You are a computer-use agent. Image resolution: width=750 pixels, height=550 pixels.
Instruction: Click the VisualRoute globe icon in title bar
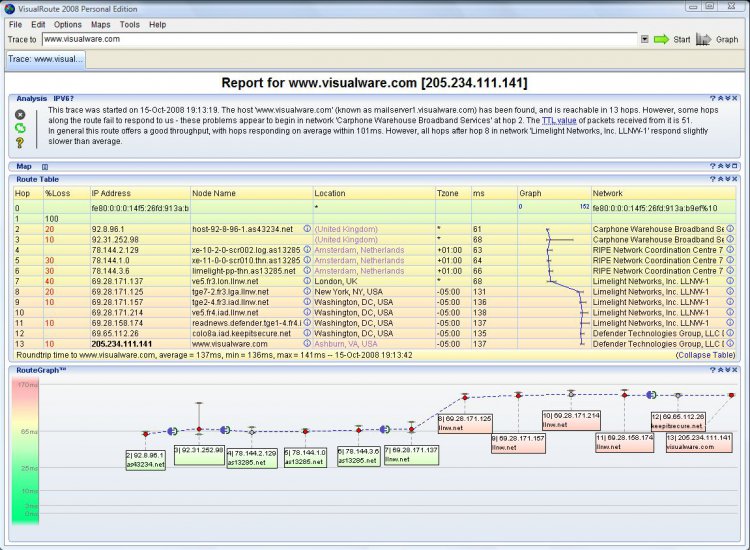pyautogui.click(x=10, y=9)
